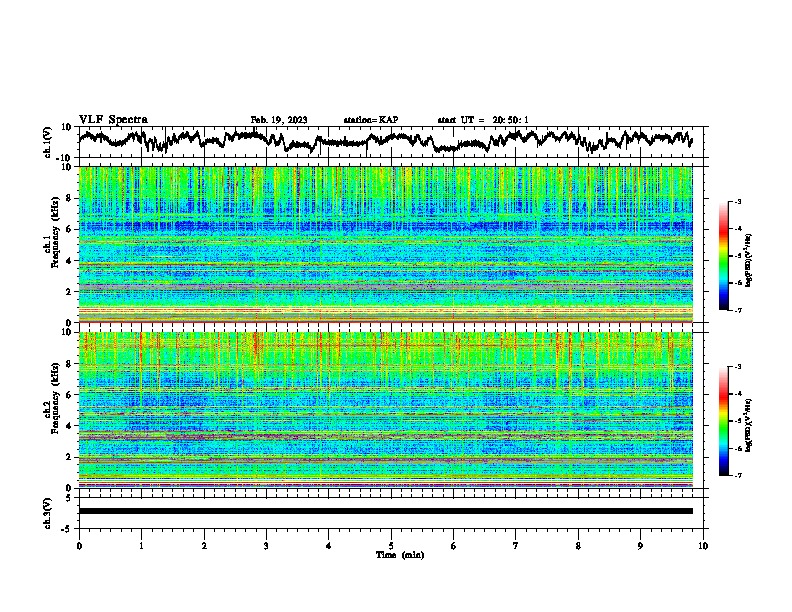The height and width of the screenshot is (612, 792).
Task: Click time axis tick label "1"
Action: [141, 546]
